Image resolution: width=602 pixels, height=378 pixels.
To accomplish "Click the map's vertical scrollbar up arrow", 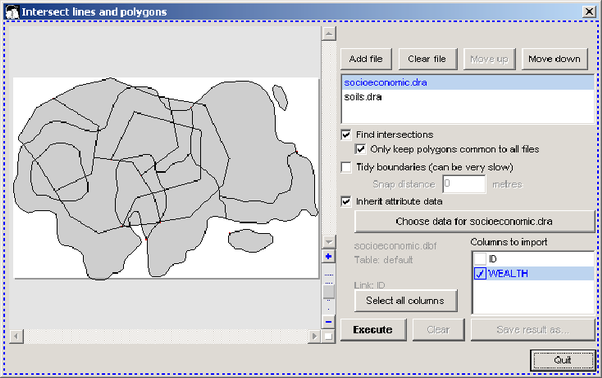I will coord(329,34).
